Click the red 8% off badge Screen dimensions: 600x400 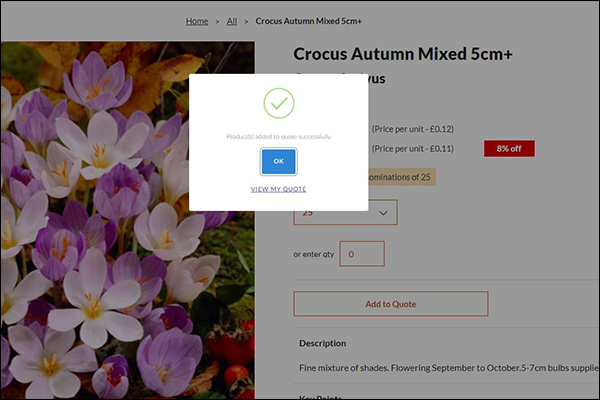coord(509,149)
